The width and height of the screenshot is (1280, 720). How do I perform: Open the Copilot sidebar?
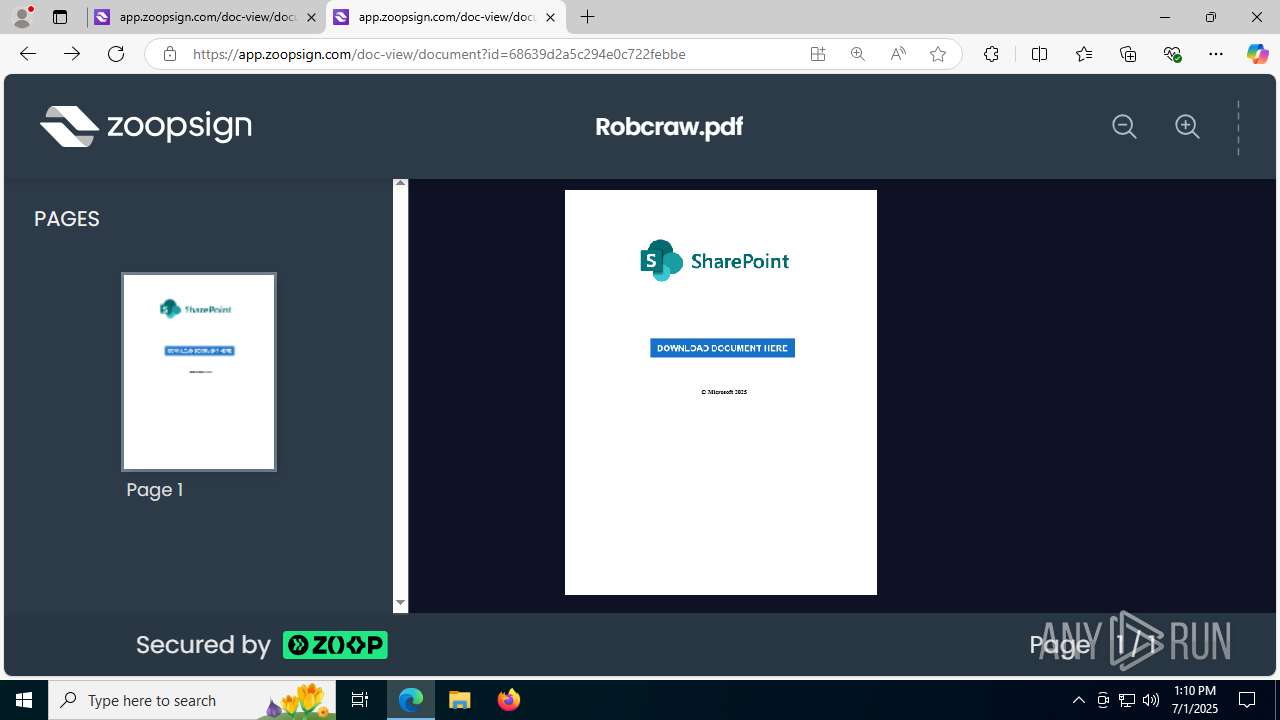1257,54
